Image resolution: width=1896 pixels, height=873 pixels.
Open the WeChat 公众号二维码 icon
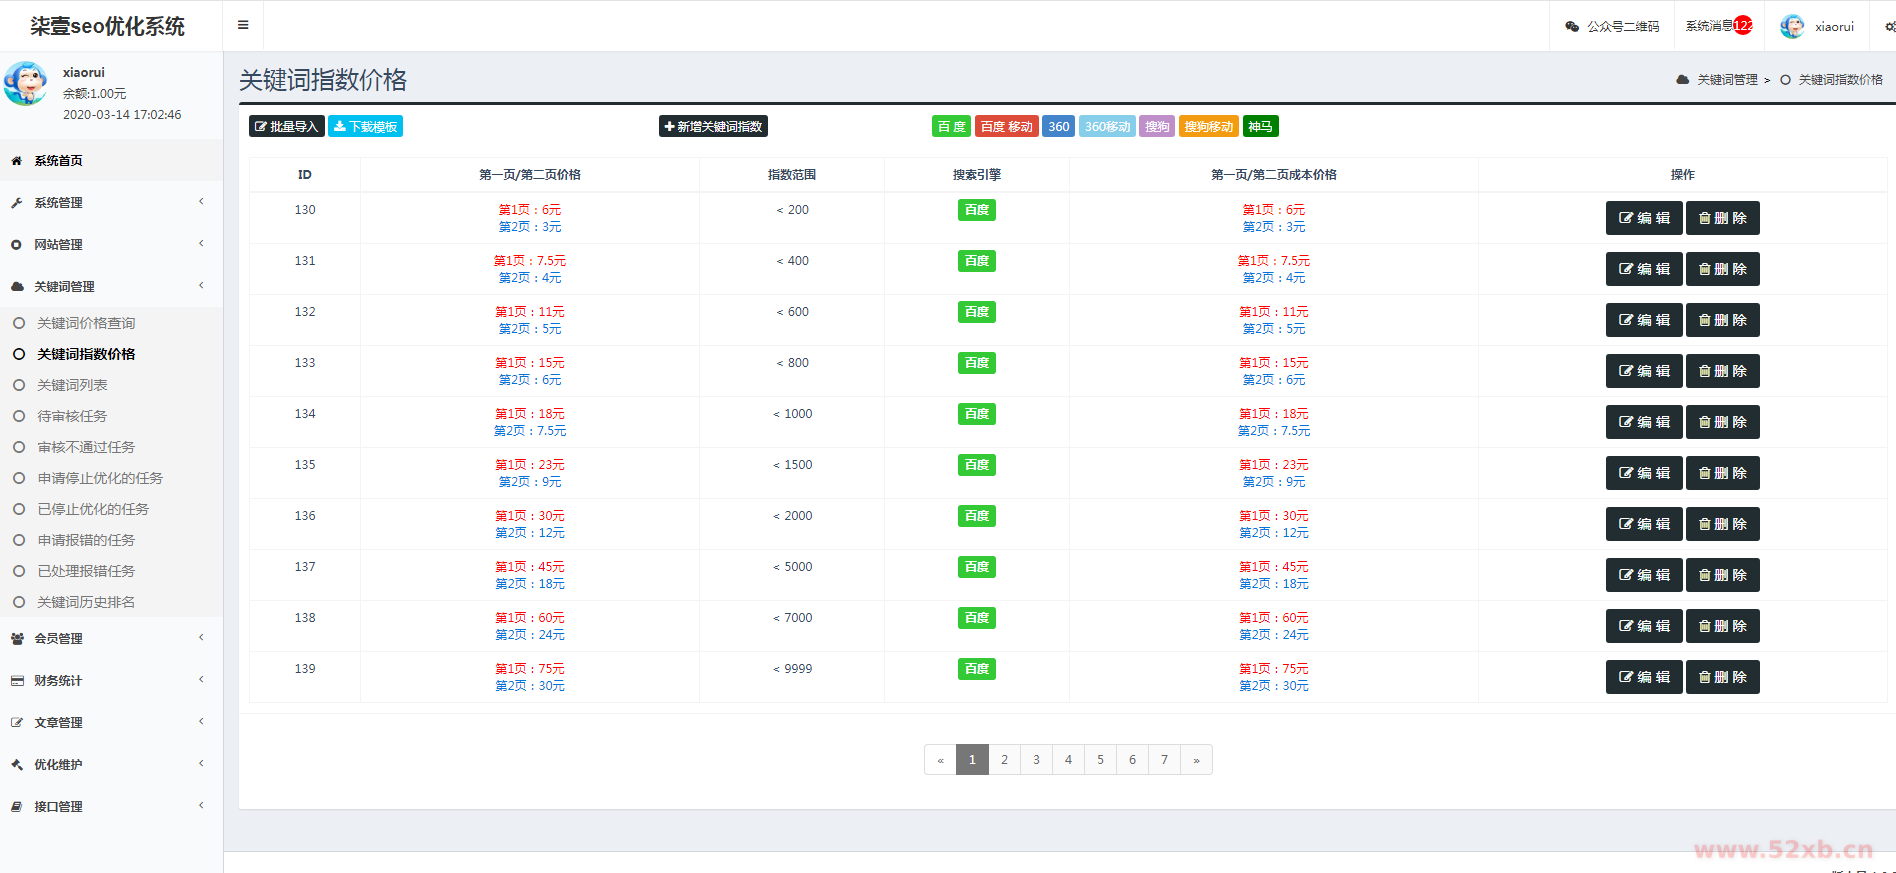coord(1572,27)
